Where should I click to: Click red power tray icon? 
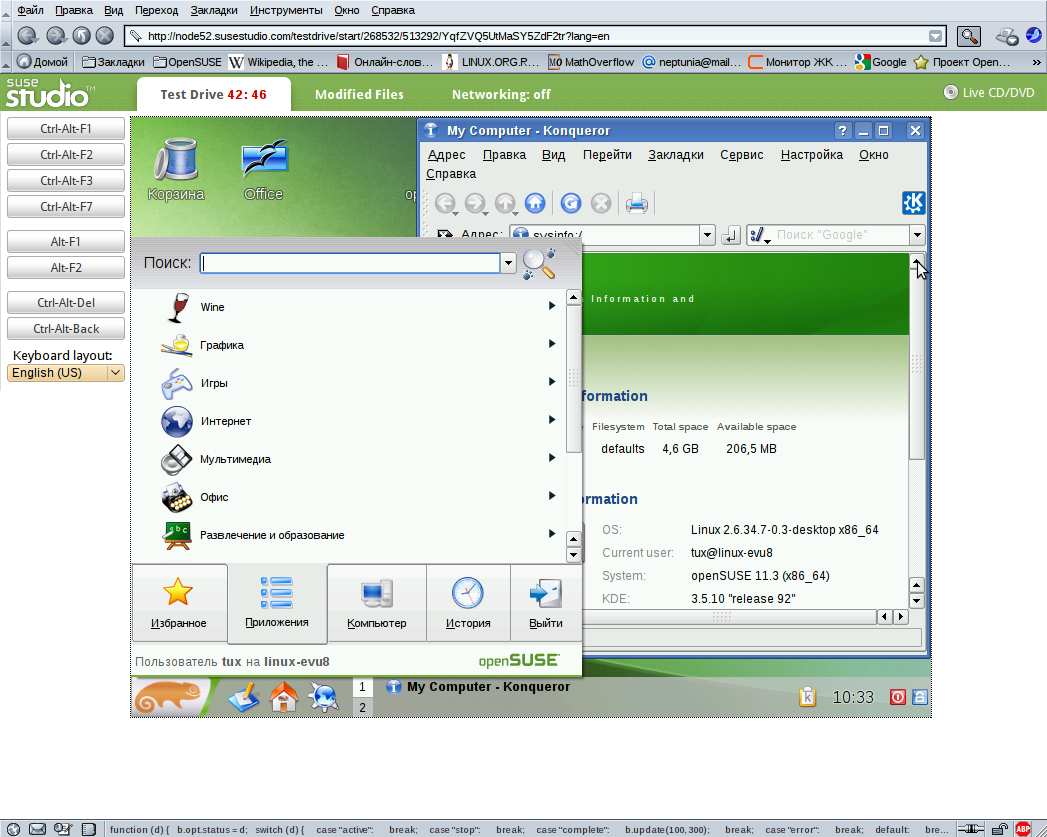[897, 697]
